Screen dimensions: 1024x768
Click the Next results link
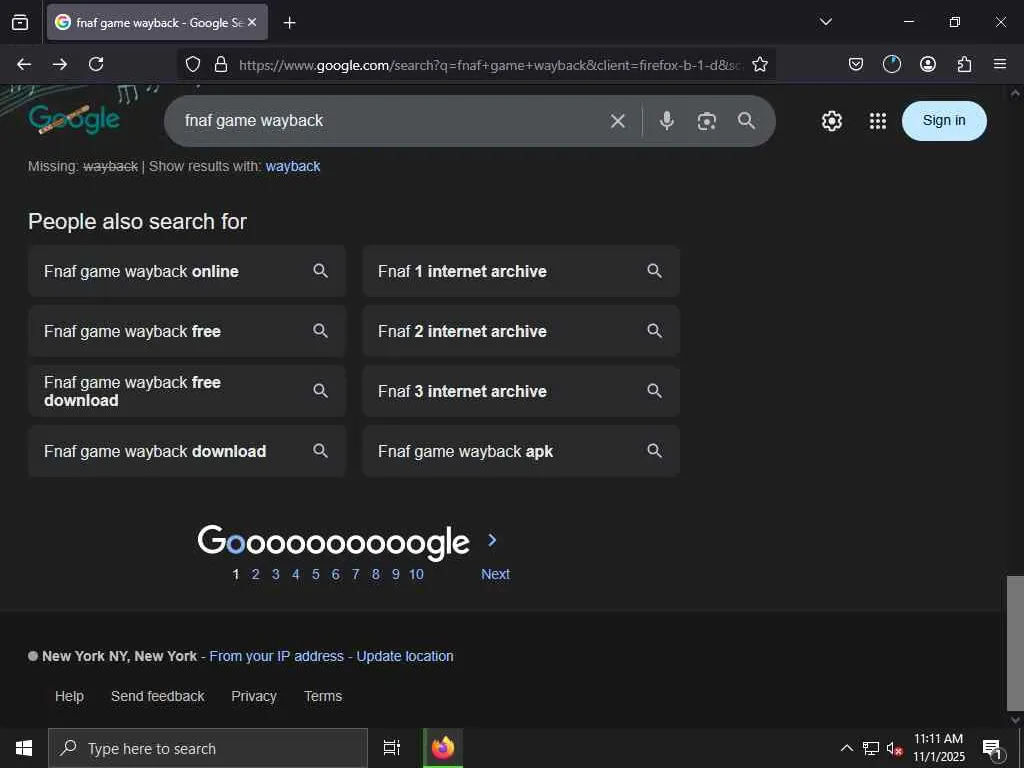495,574
